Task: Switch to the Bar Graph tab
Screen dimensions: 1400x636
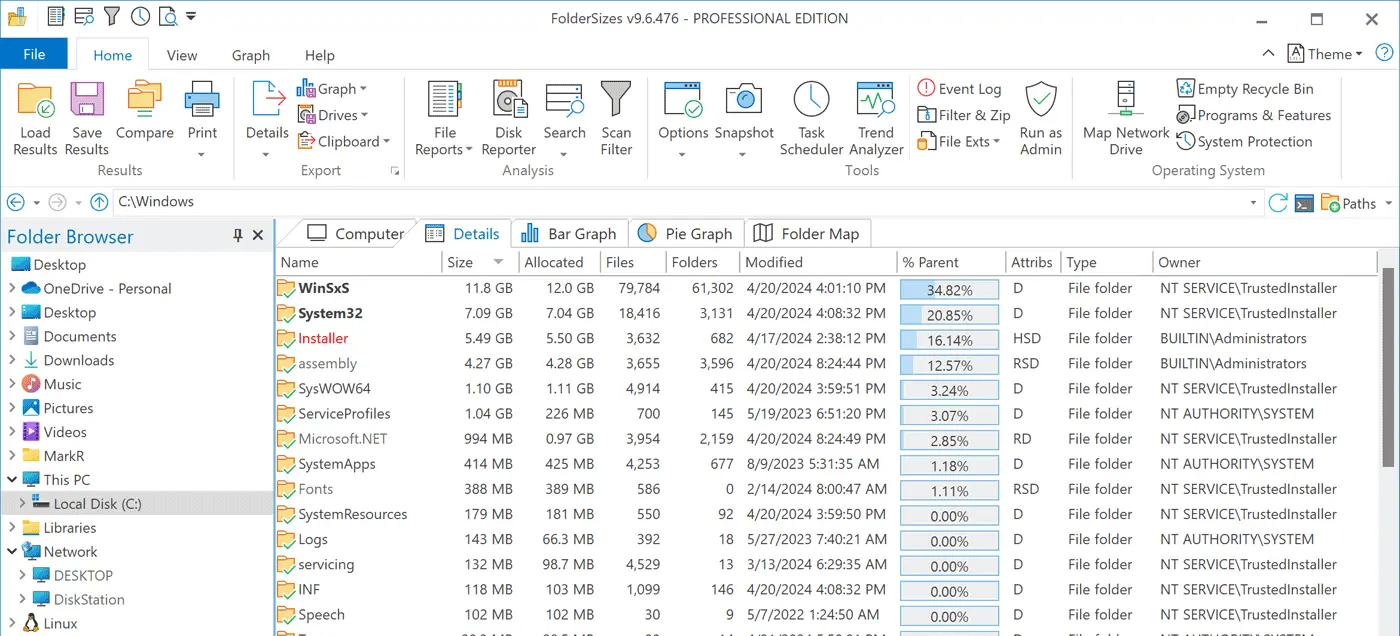Action: (x=568, y=233)
